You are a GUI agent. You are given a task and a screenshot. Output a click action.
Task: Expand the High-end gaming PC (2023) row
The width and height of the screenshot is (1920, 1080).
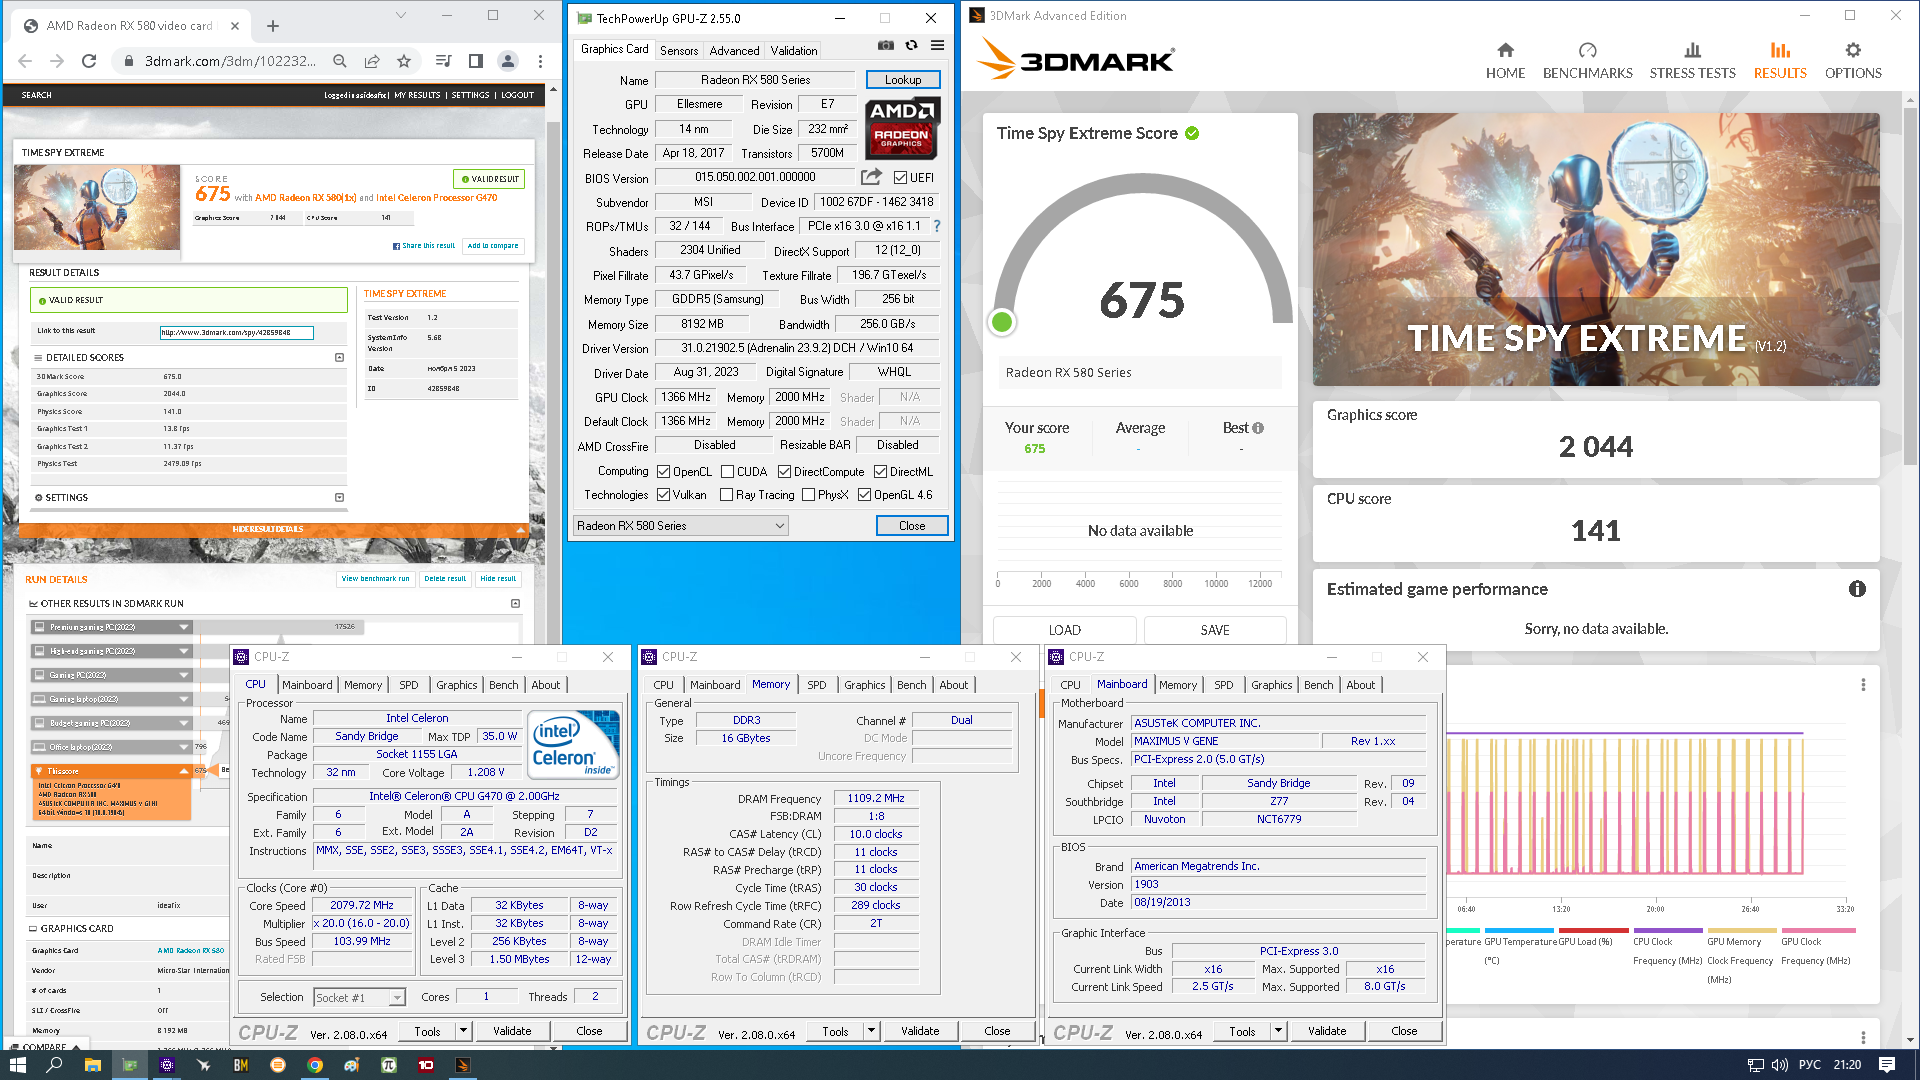click(x=184, y=651)
